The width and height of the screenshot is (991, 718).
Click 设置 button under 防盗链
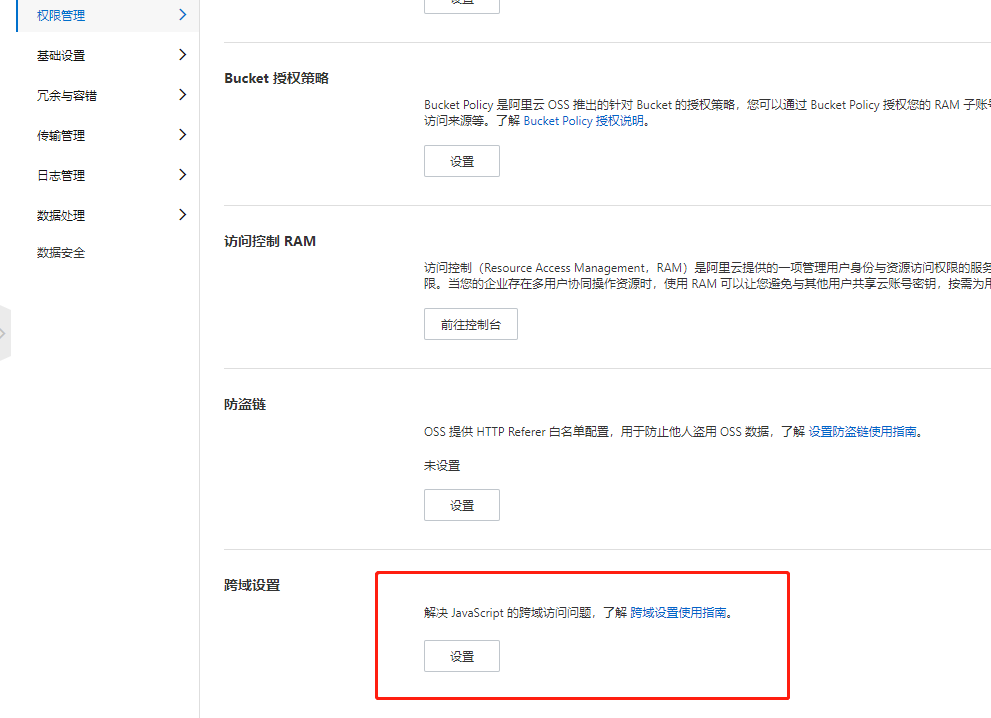click(461, 505)
